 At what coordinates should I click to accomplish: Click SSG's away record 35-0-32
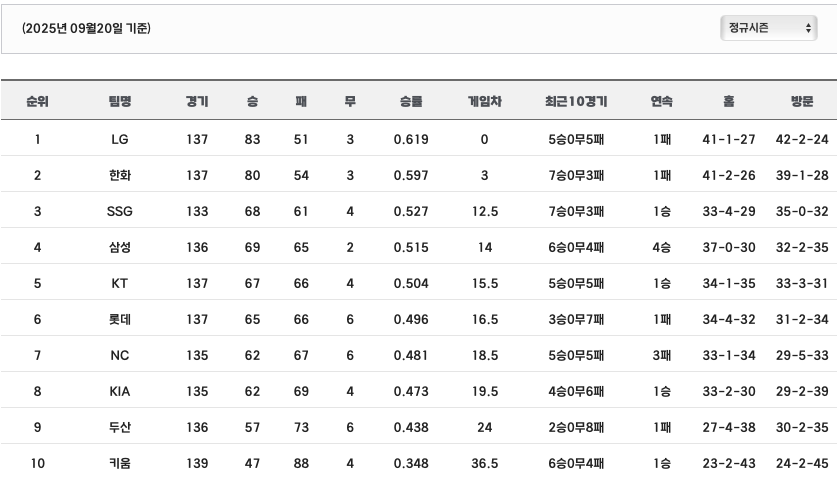802,211
